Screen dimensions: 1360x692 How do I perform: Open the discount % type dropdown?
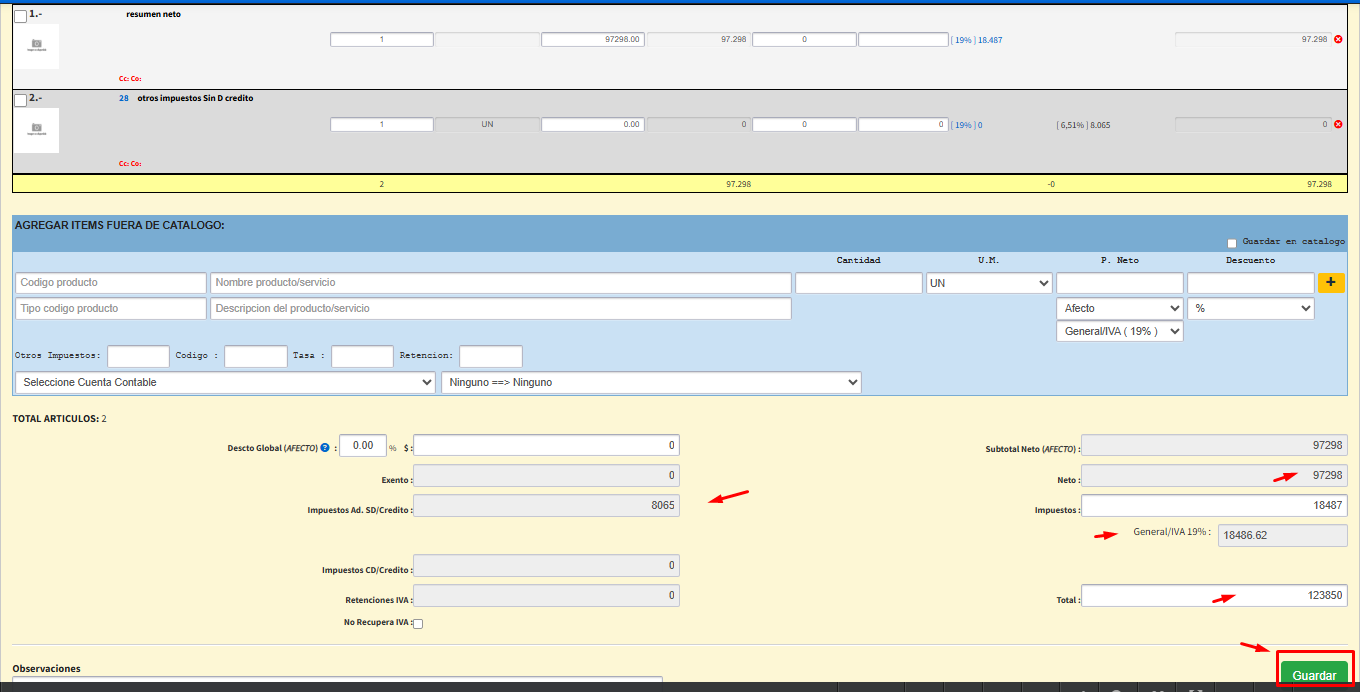coord(1250,309)
